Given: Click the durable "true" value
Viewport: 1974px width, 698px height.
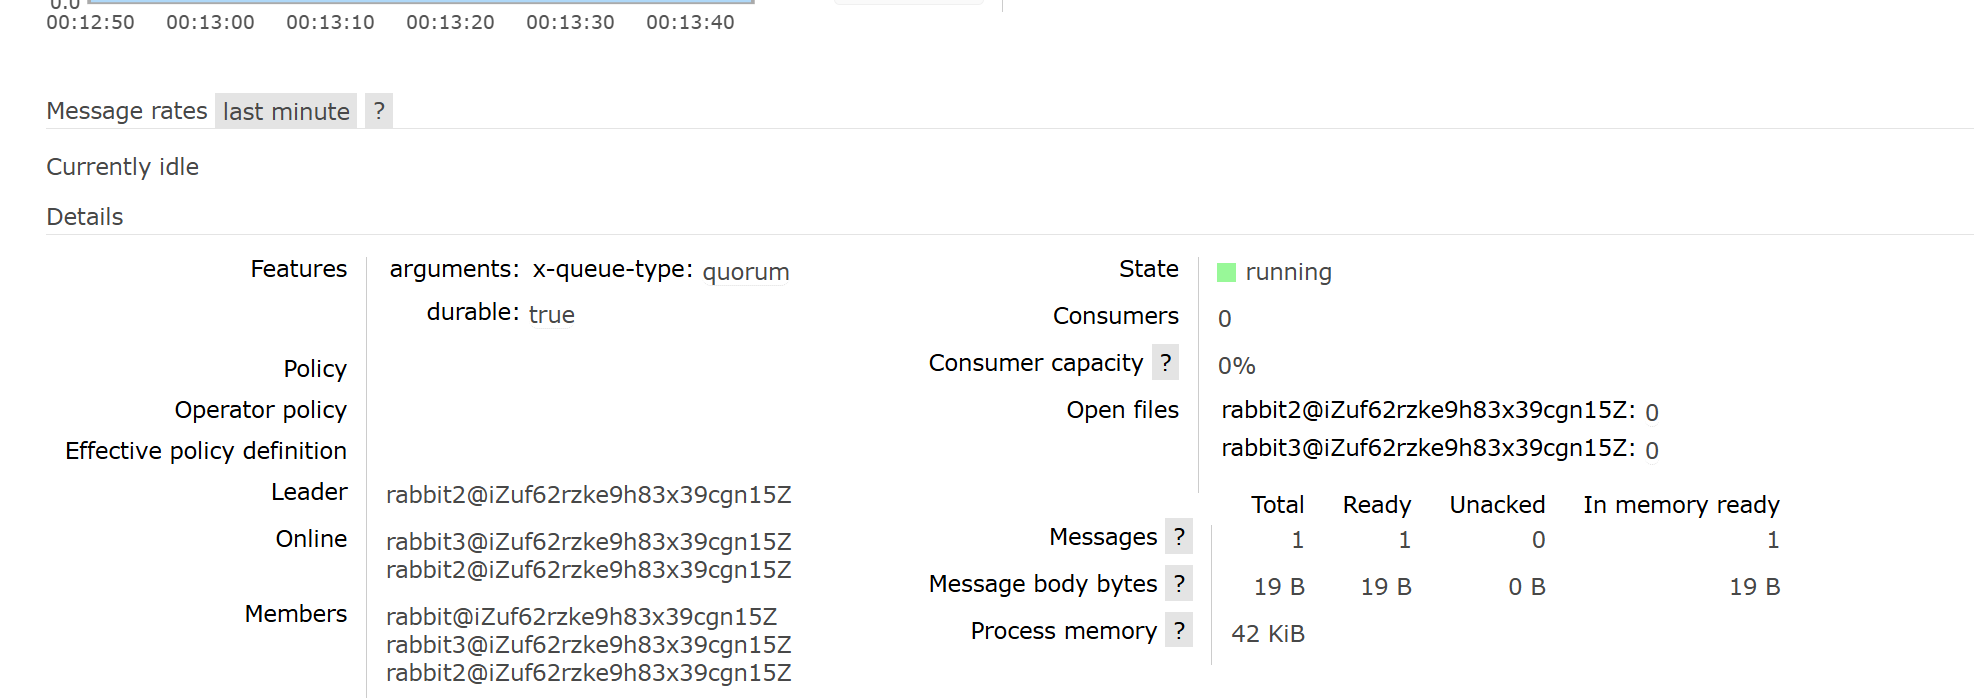Looking at the screenshot, I should [551, 315].
